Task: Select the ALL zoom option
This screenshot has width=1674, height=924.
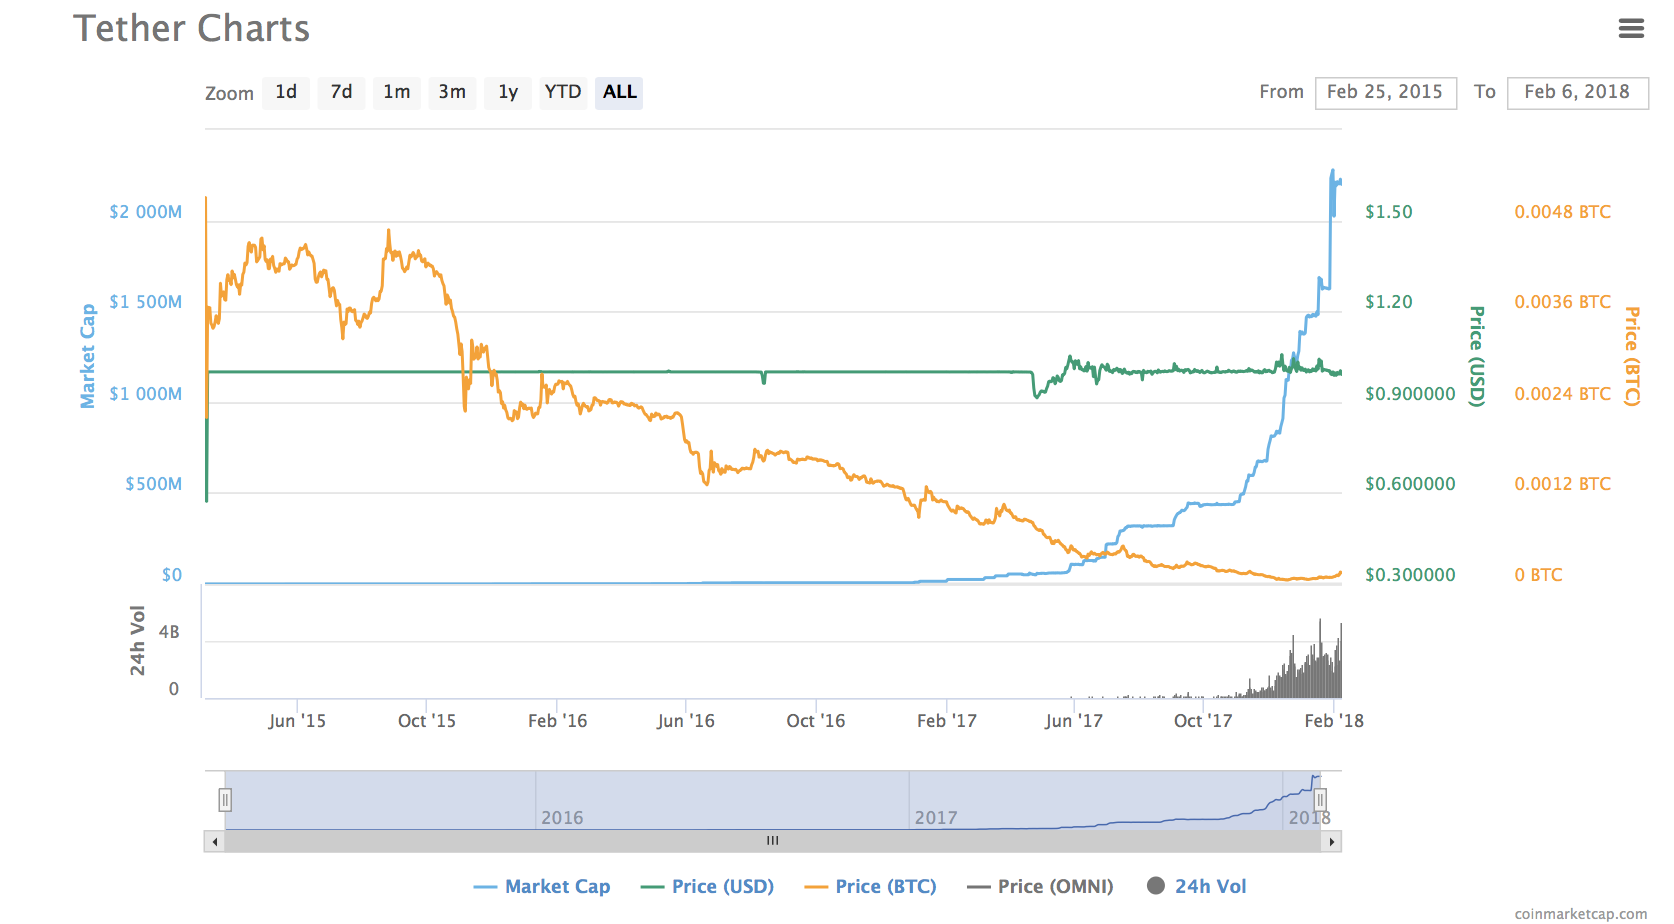Action: point(619,92)
